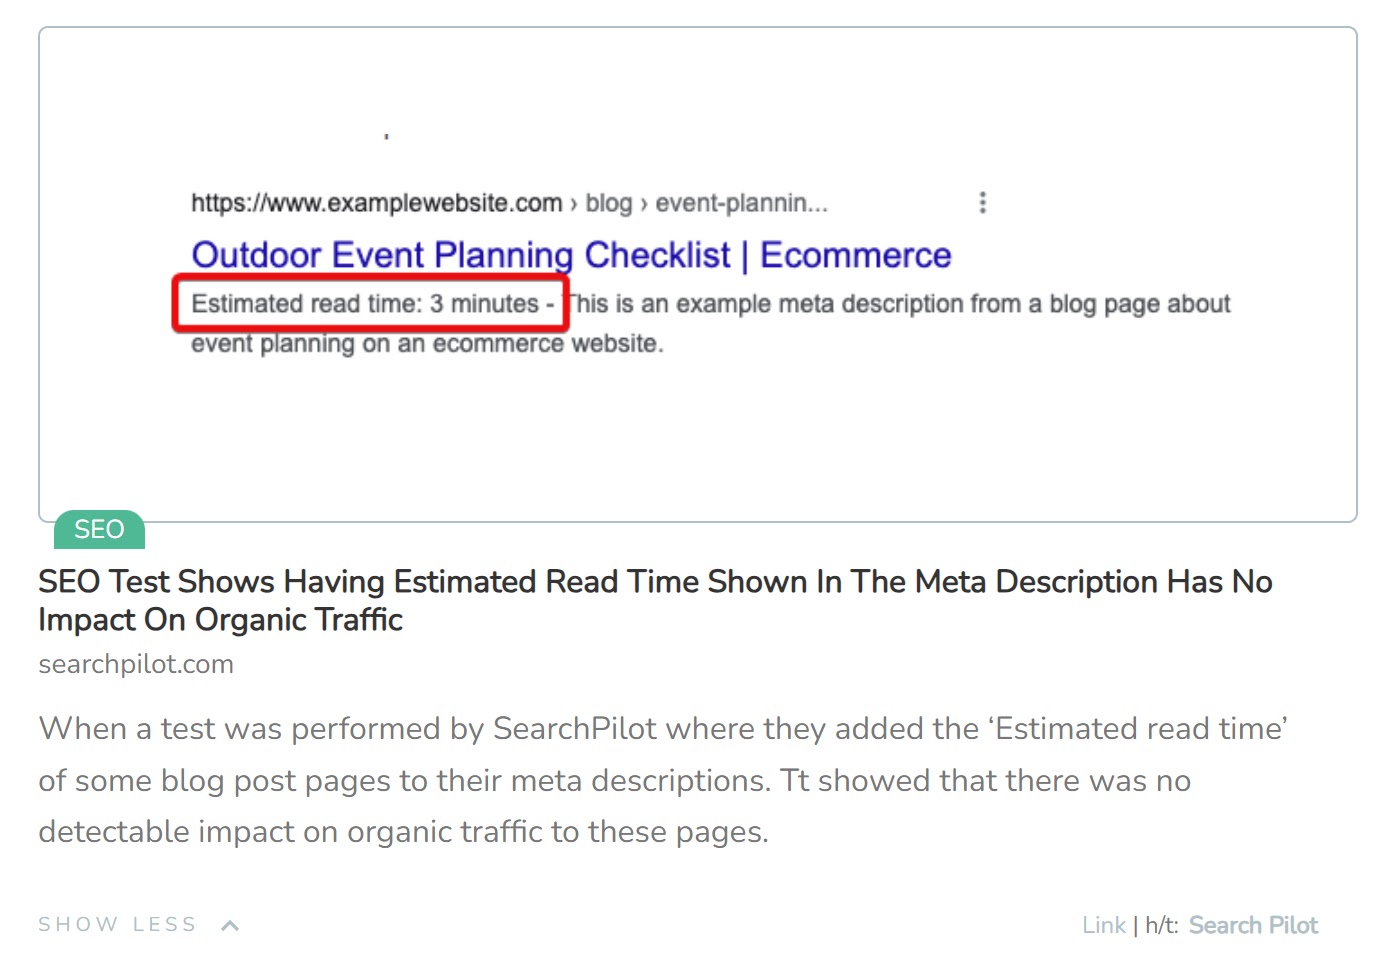Image resolution: width=1395 pixels, height=963 pixels.
Task: Click the chevron-up icon beside SHOW LESS
Action: coord(230,924)
